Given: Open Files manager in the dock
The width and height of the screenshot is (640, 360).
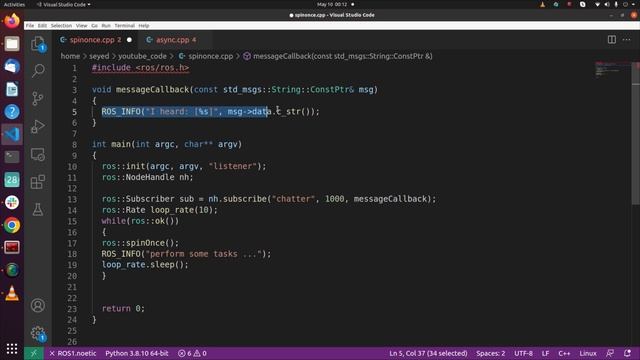Looking at the screenshot, I should (x=12, y=44).
